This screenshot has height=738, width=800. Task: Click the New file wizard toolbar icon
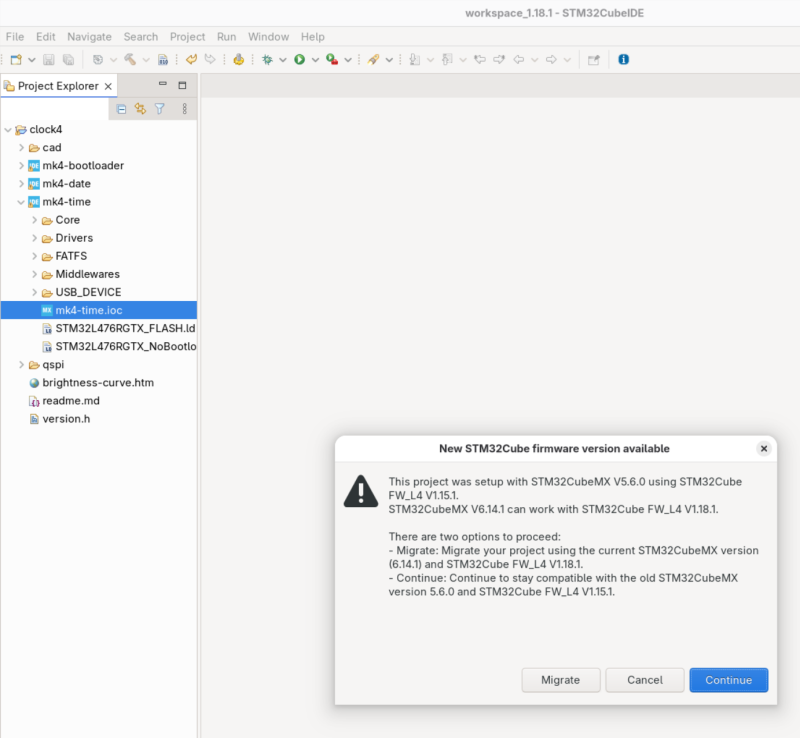coord(16,60)
